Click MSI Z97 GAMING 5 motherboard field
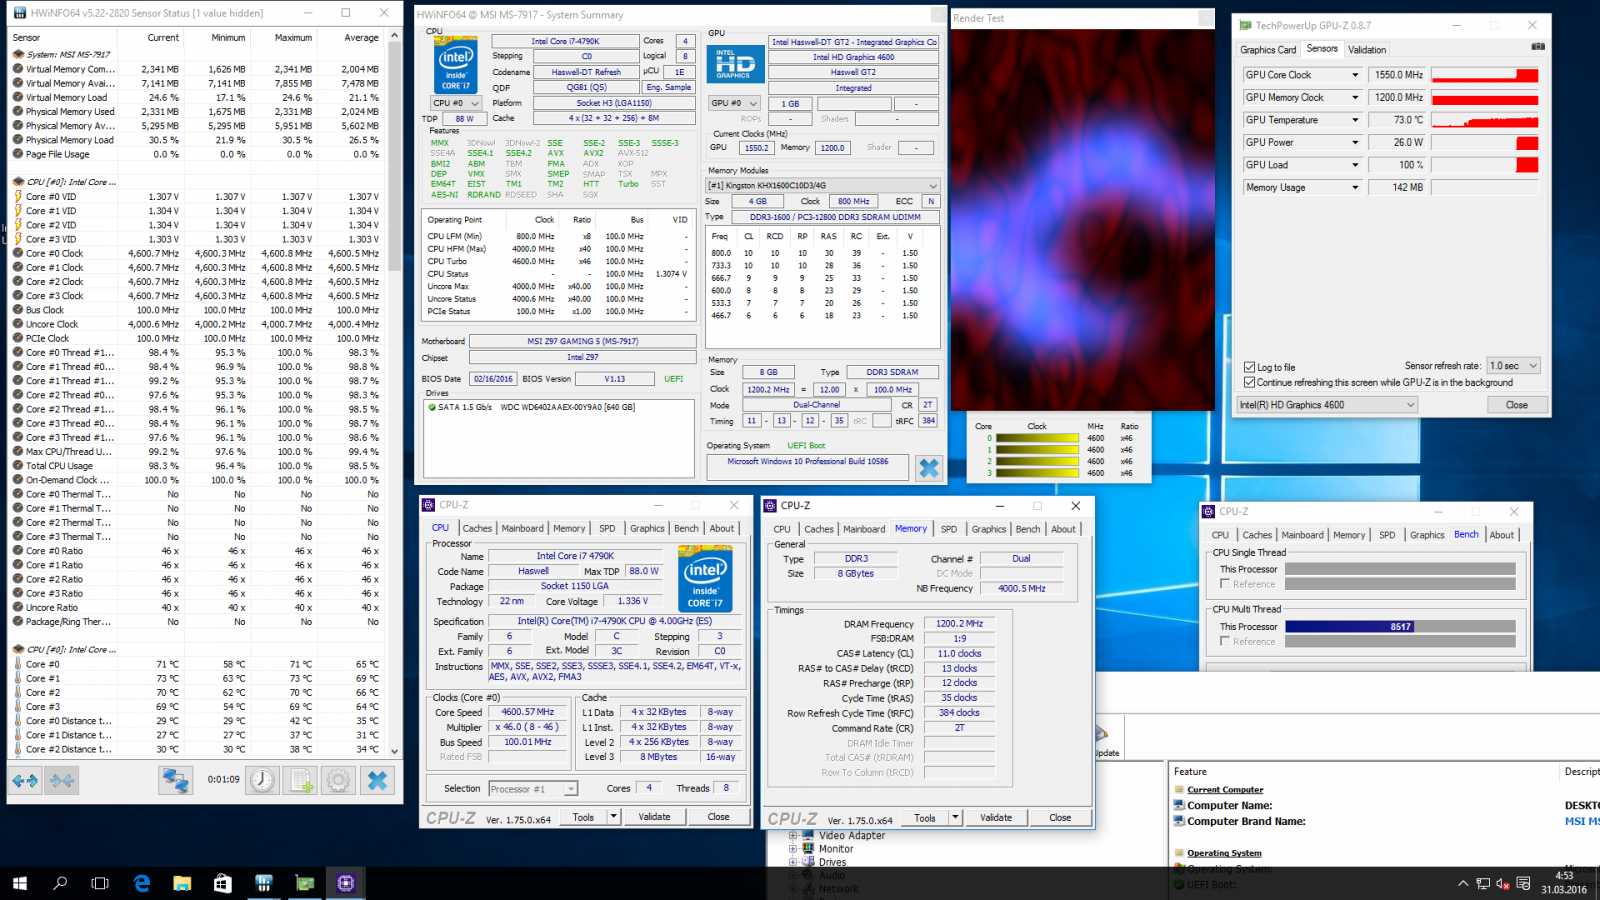The width and height of the screenshot is (1600, 900). (582, 341)
